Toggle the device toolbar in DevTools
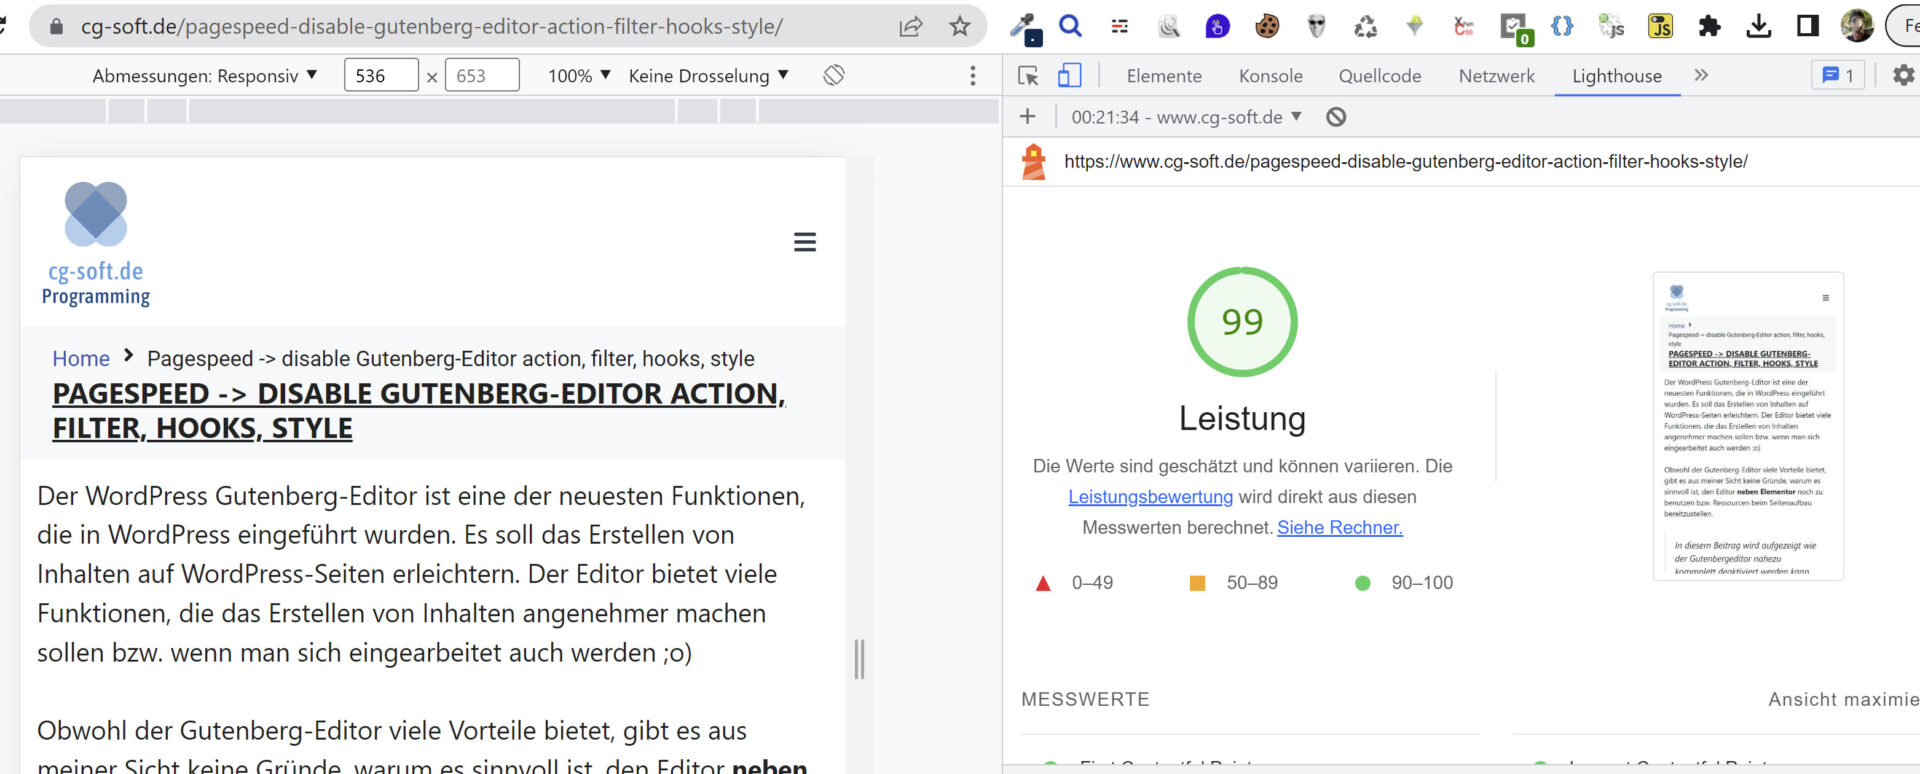The width and height of the screenshot is (1920, 774). 1070,75
